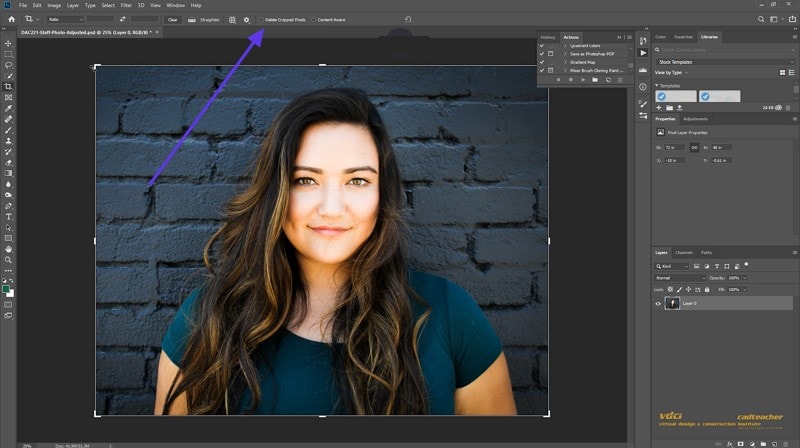Click the search magnifier icon top right
800x448 pixels.
tap(761, 19)
